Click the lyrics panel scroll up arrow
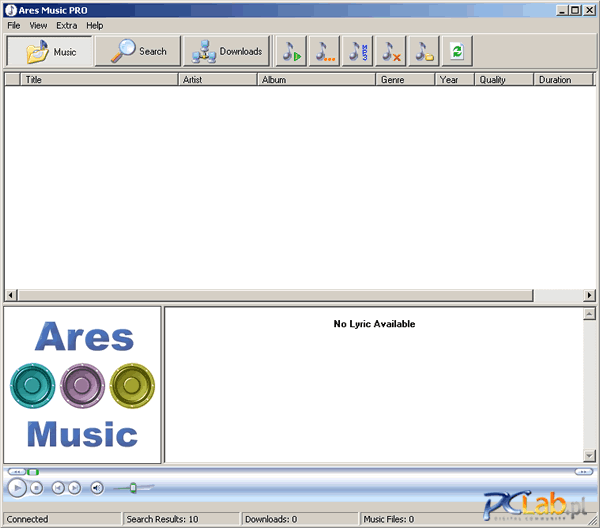The image size is (600, 528). coord(589,314)
